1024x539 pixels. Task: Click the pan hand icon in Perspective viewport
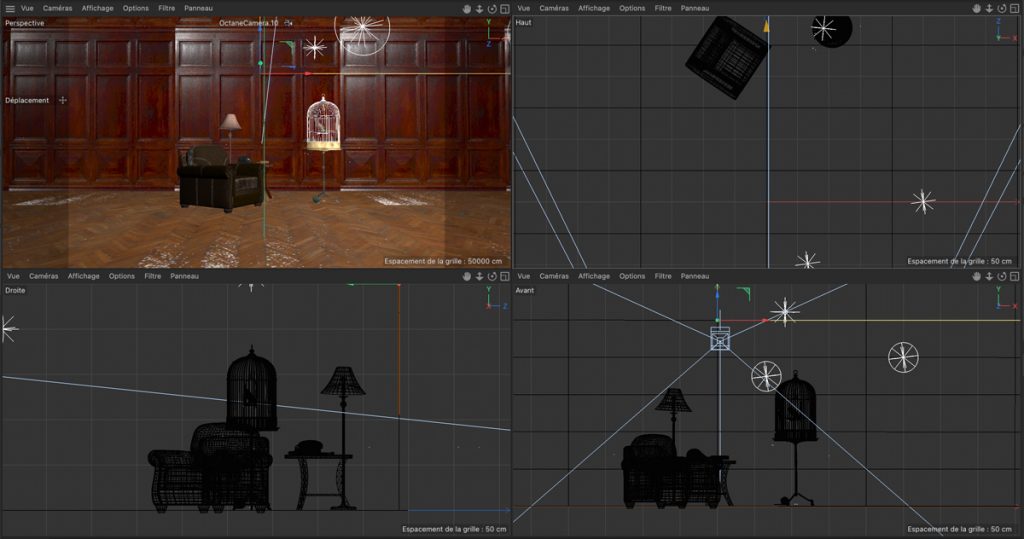[x=467, y=8]
